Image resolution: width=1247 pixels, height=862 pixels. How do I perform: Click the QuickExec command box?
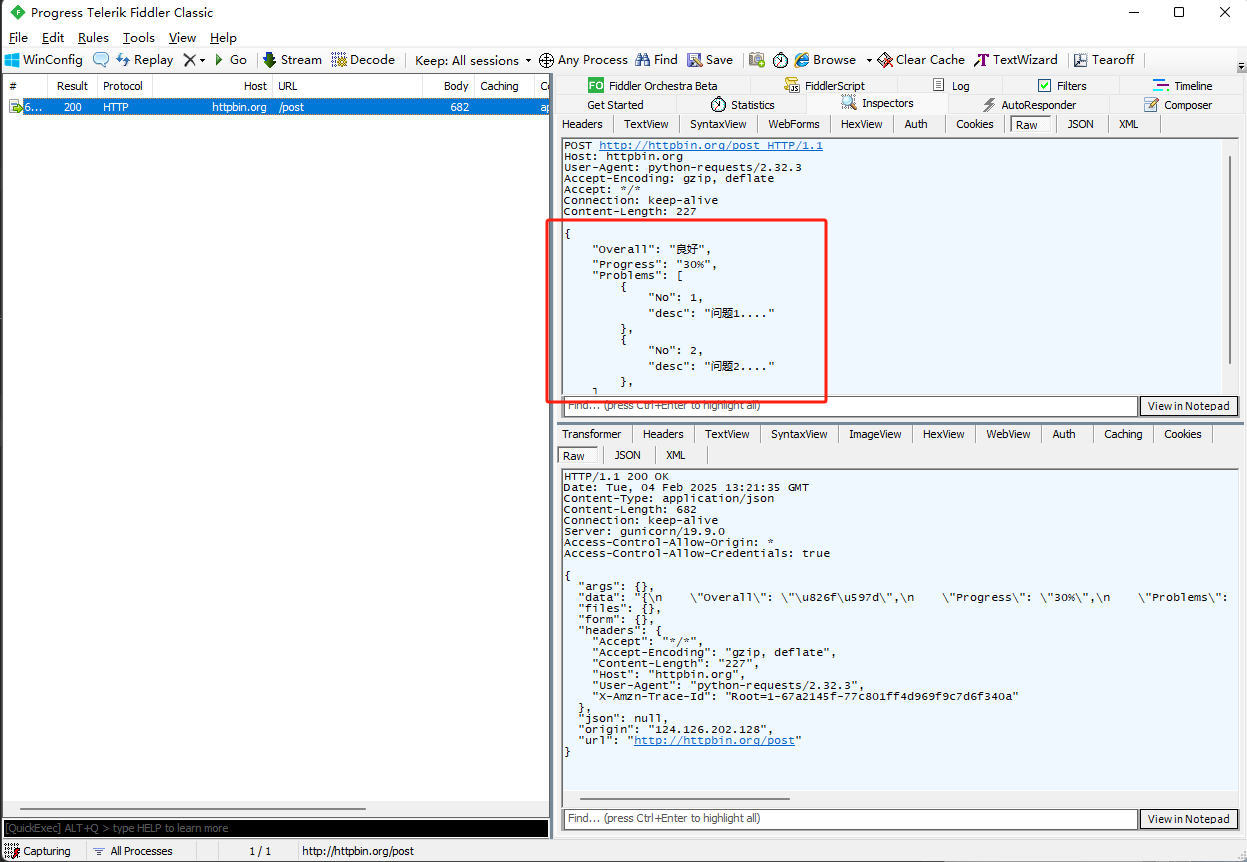(276, 828)
